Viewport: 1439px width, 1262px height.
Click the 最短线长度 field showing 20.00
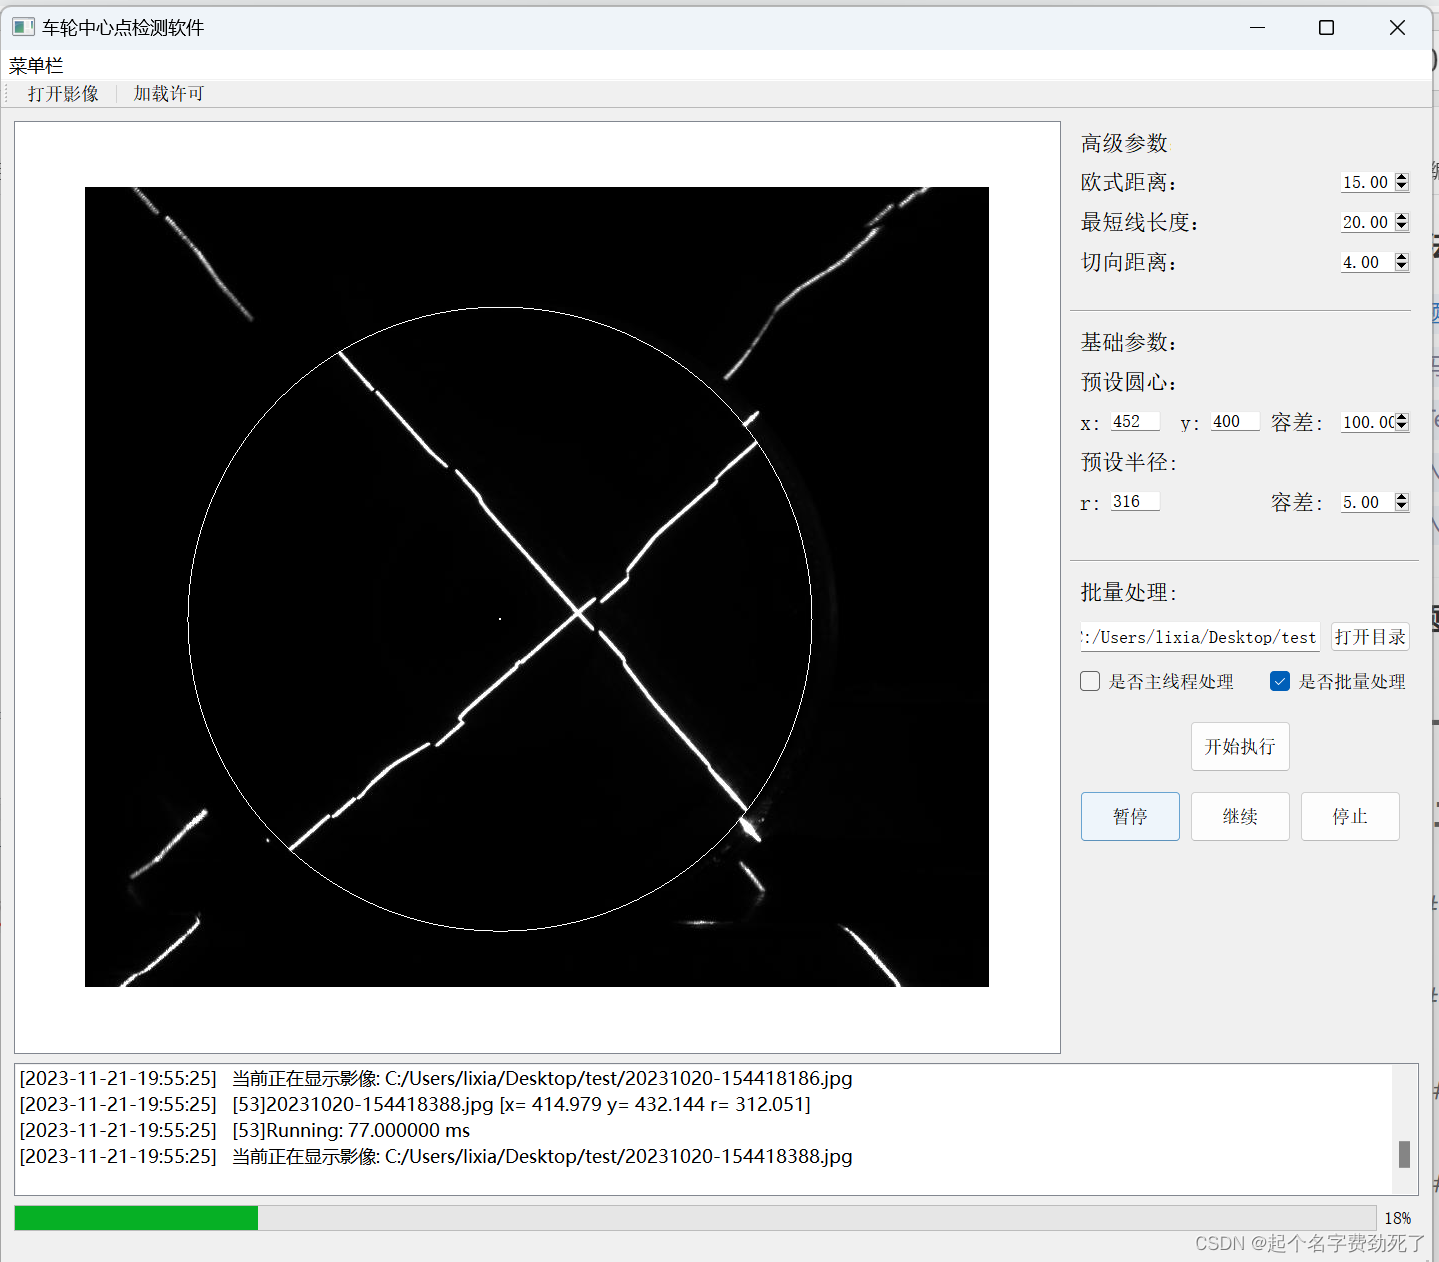(1367, 222)
